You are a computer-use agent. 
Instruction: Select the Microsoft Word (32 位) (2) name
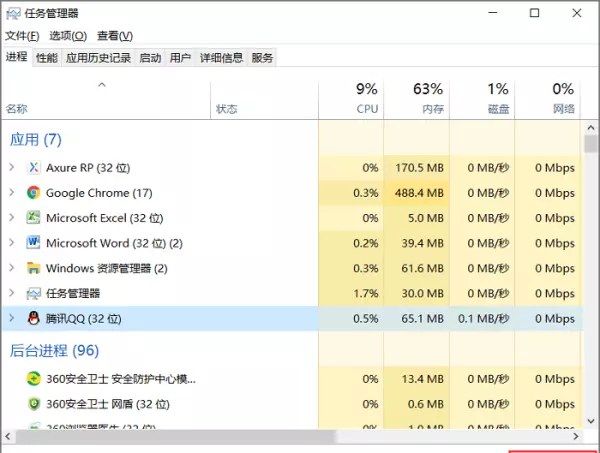click(114, 243)
